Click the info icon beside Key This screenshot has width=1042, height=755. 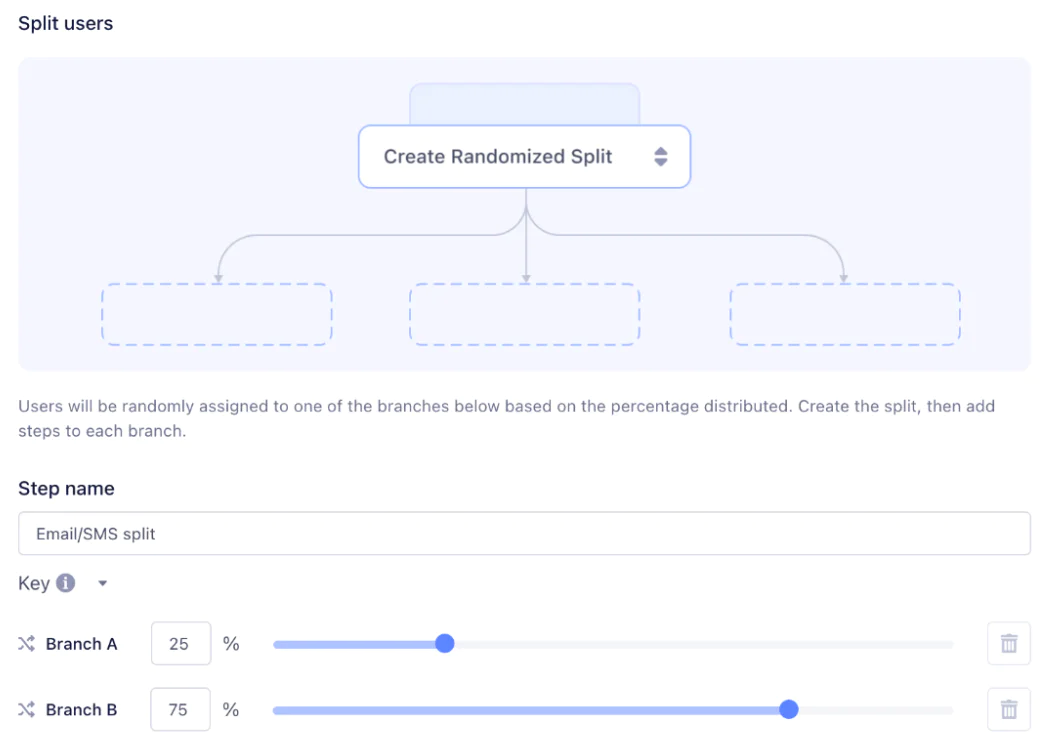[x=66, y=583]
